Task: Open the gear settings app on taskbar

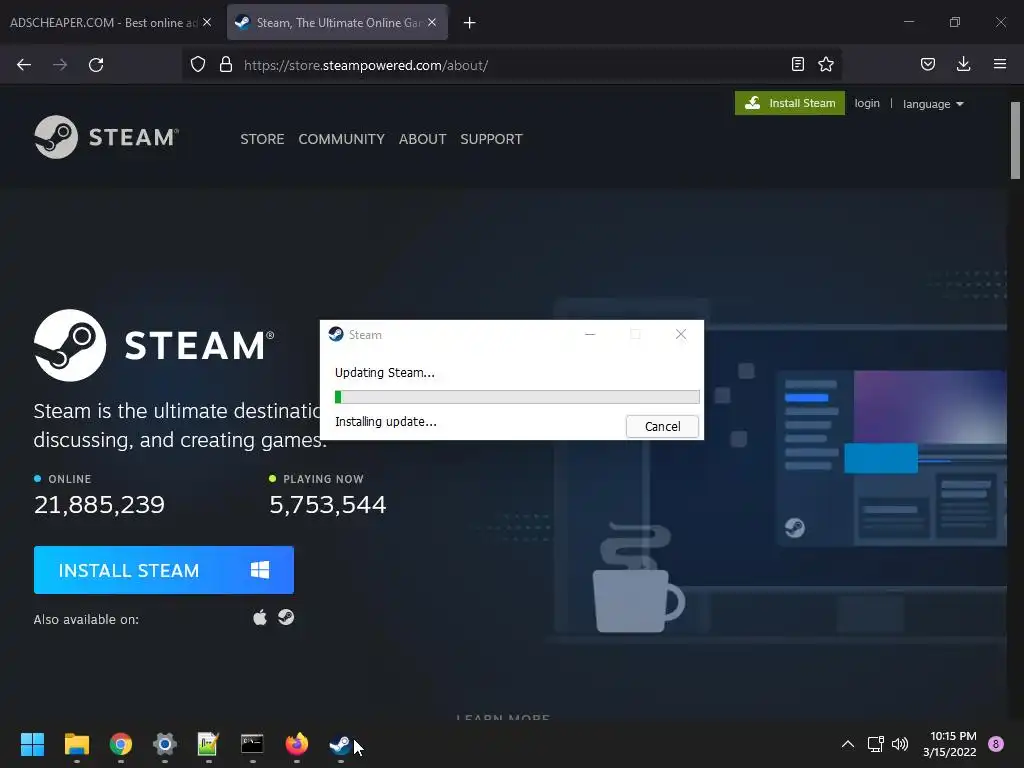Action: point(165,744)
